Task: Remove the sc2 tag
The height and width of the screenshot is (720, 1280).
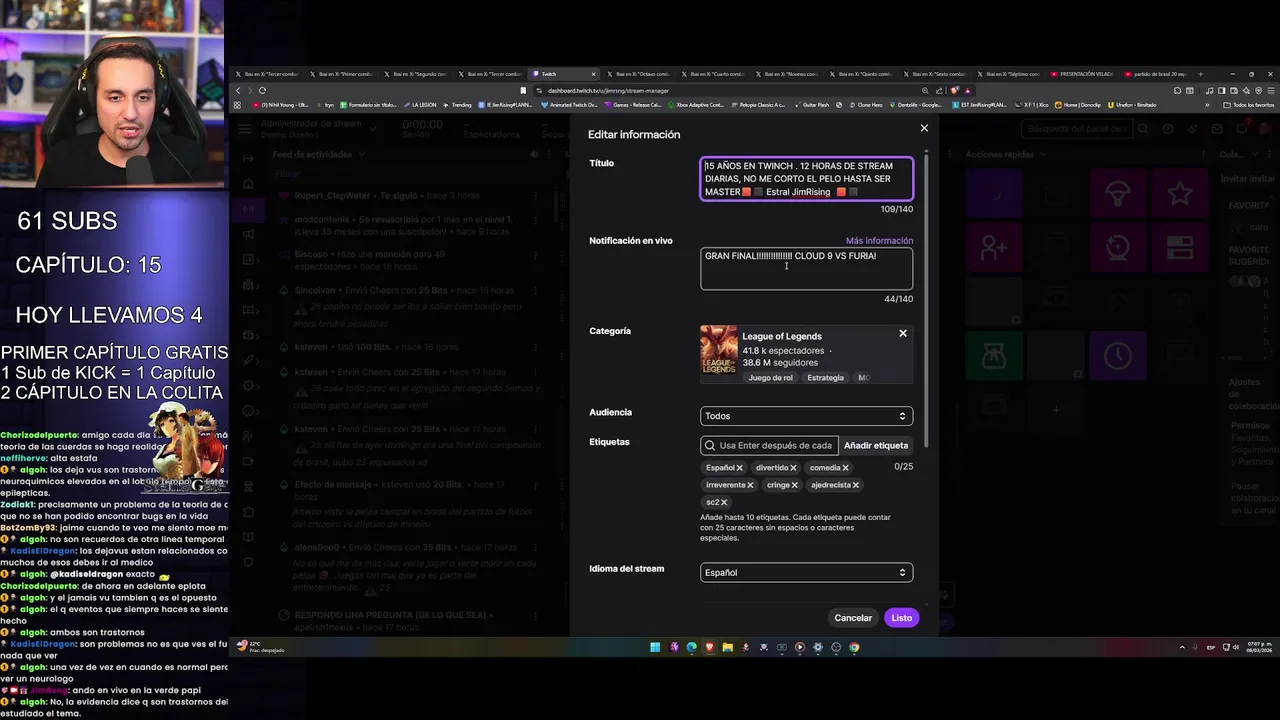Action: click(x=724, y=502)
